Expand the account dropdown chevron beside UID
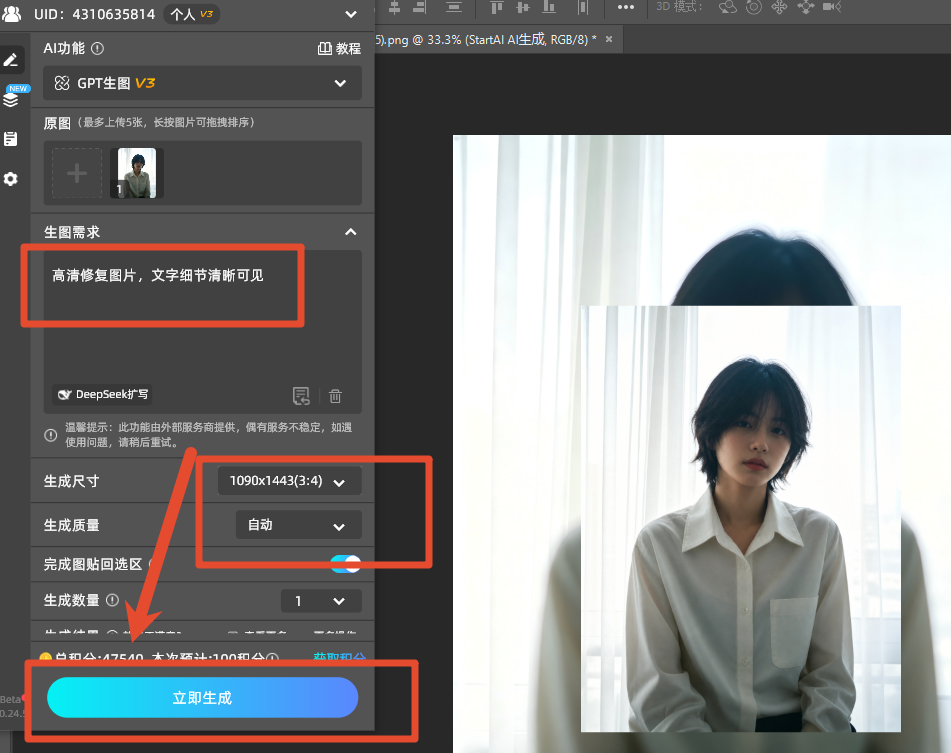The image size is (951, 753). (351, 14)
